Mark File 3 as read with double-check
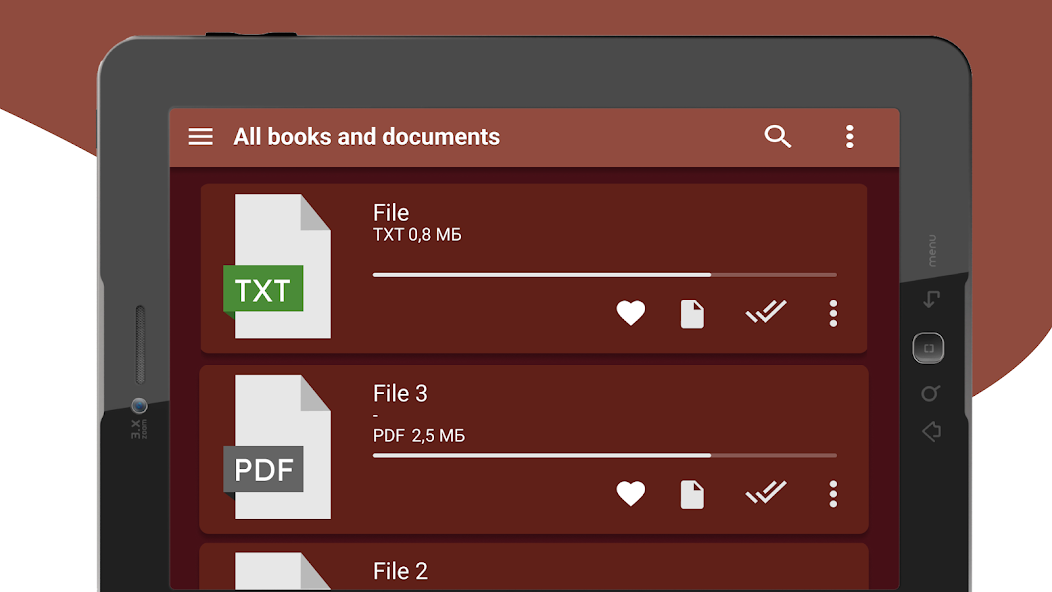 point(766,492)
